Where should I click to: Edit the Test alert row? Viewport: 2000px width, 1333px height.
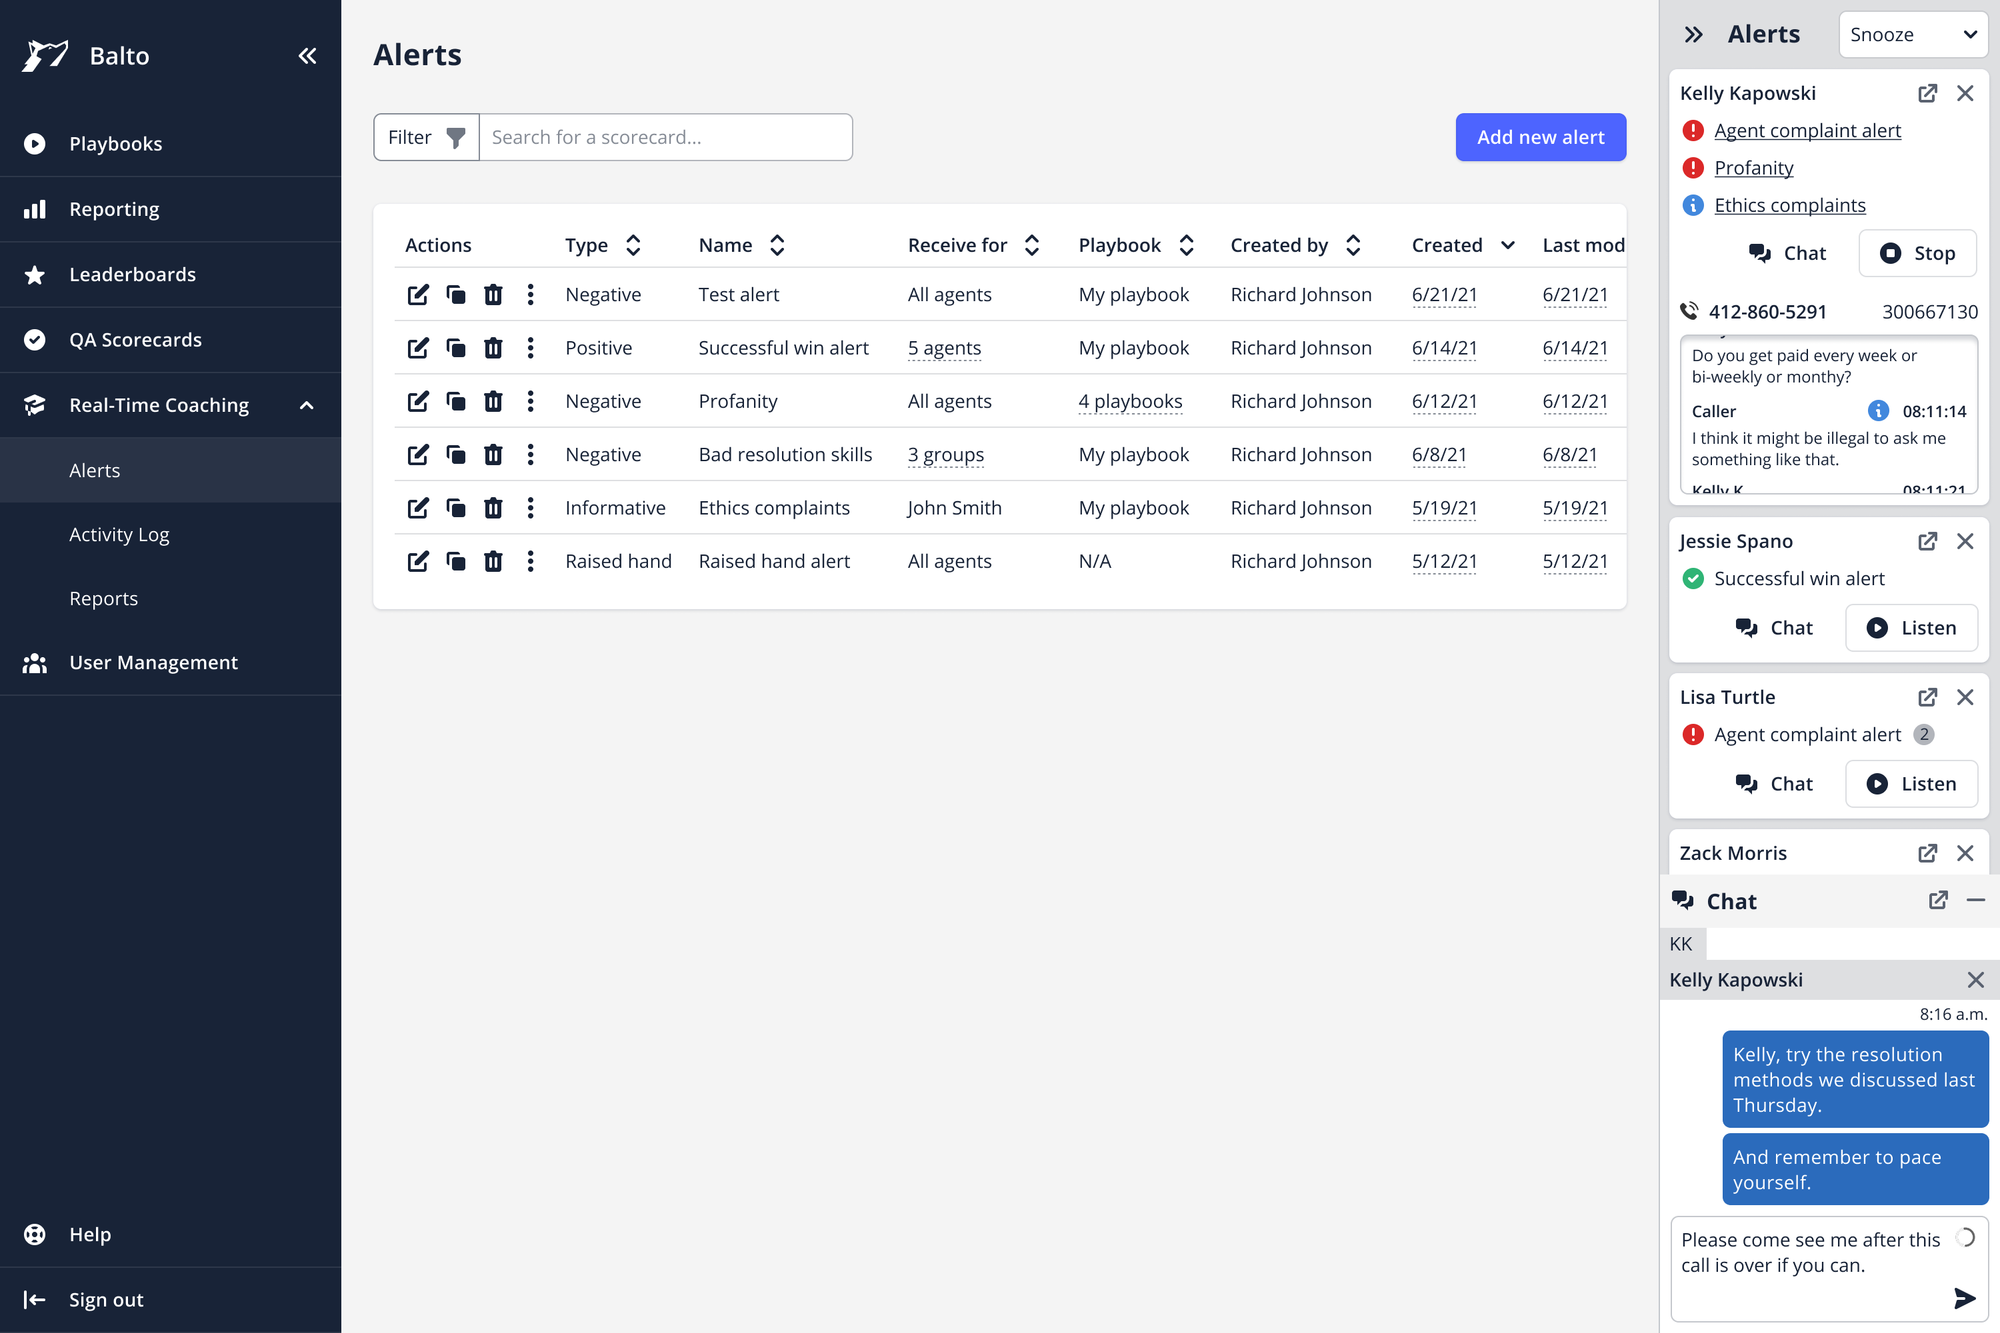[x=418, y=295]
